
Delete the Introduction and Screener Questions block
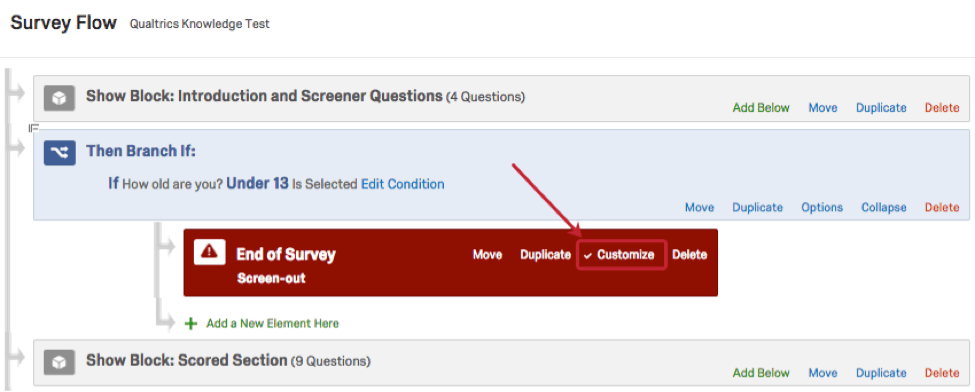click(942, 108)
